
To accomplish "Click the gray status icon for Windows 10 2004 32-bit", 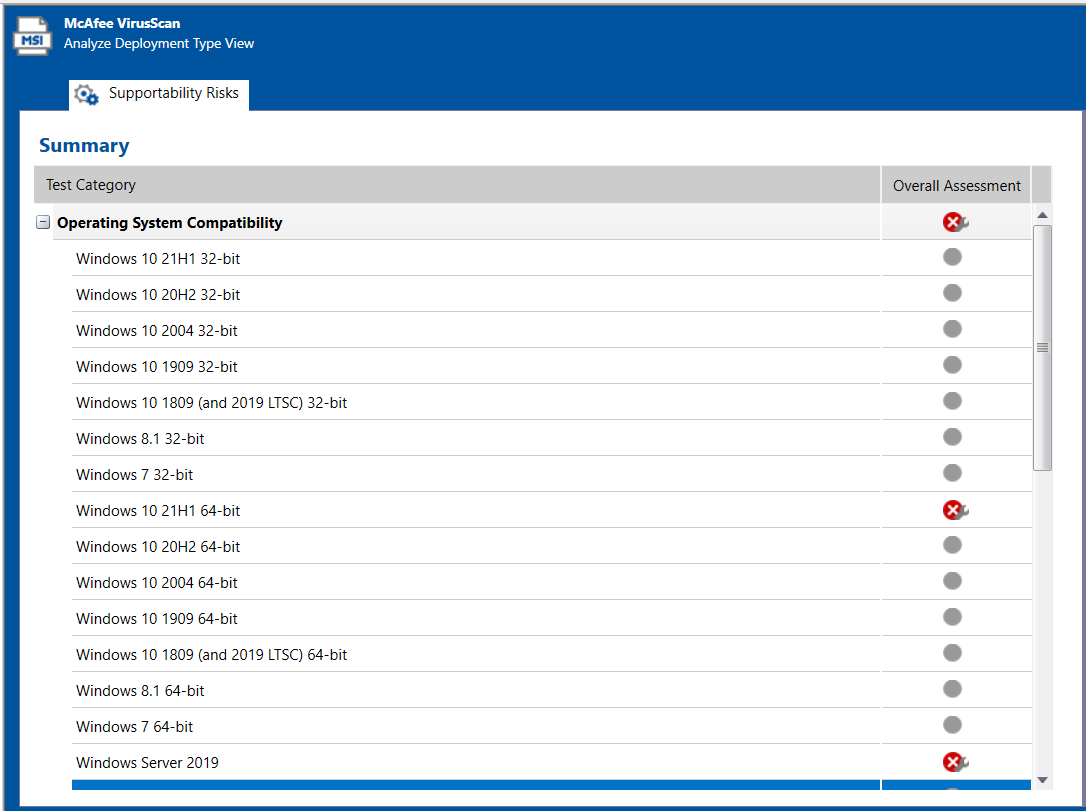I will 952,329.
